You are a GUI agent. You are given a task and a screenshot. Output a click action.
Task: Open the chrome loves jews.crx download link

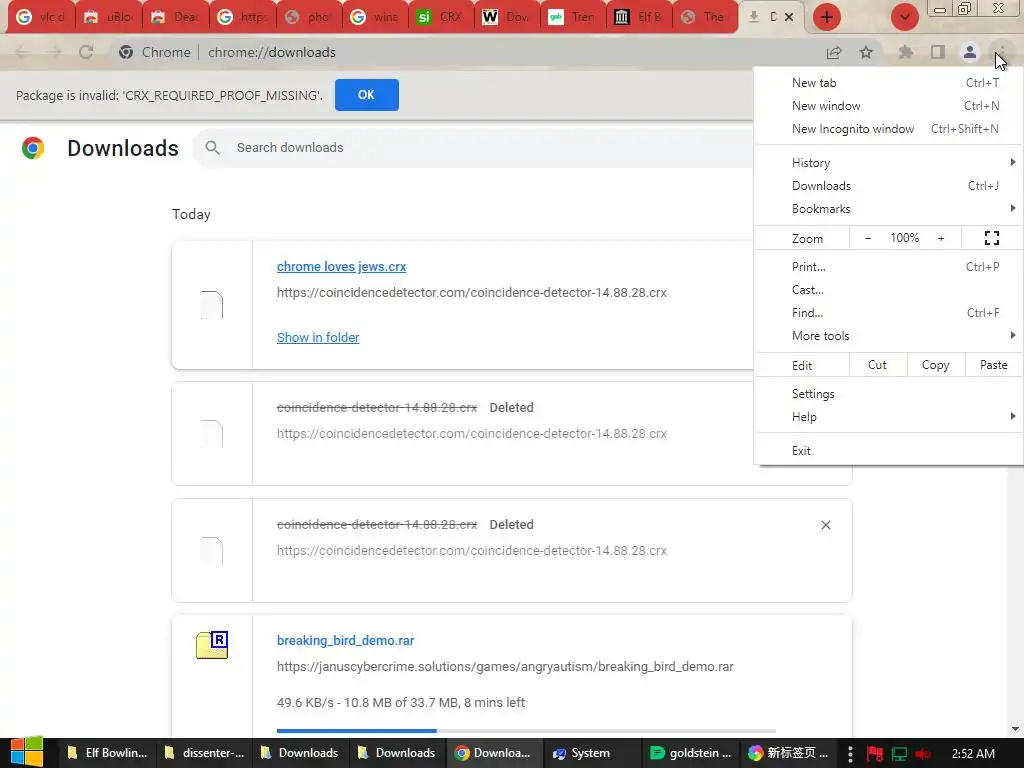(342, 266)
